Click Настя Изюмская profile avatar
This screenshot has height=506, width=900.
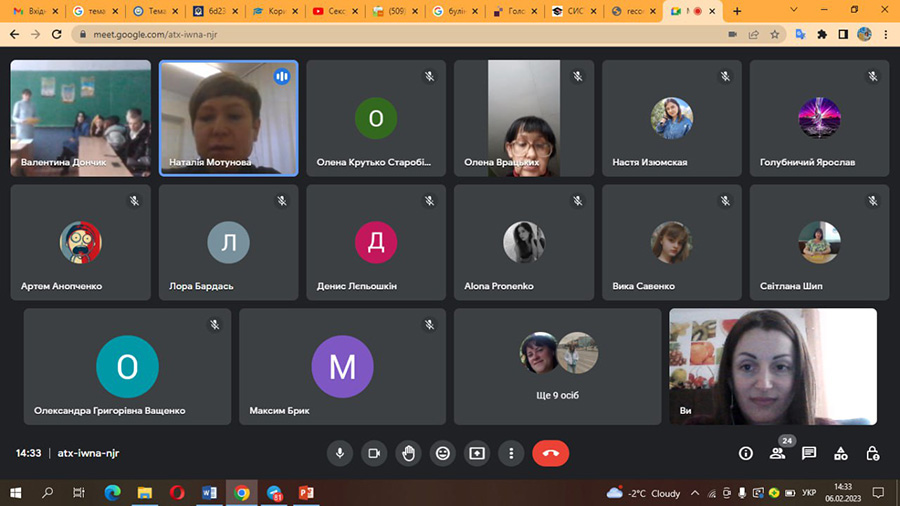coord(672,118)
